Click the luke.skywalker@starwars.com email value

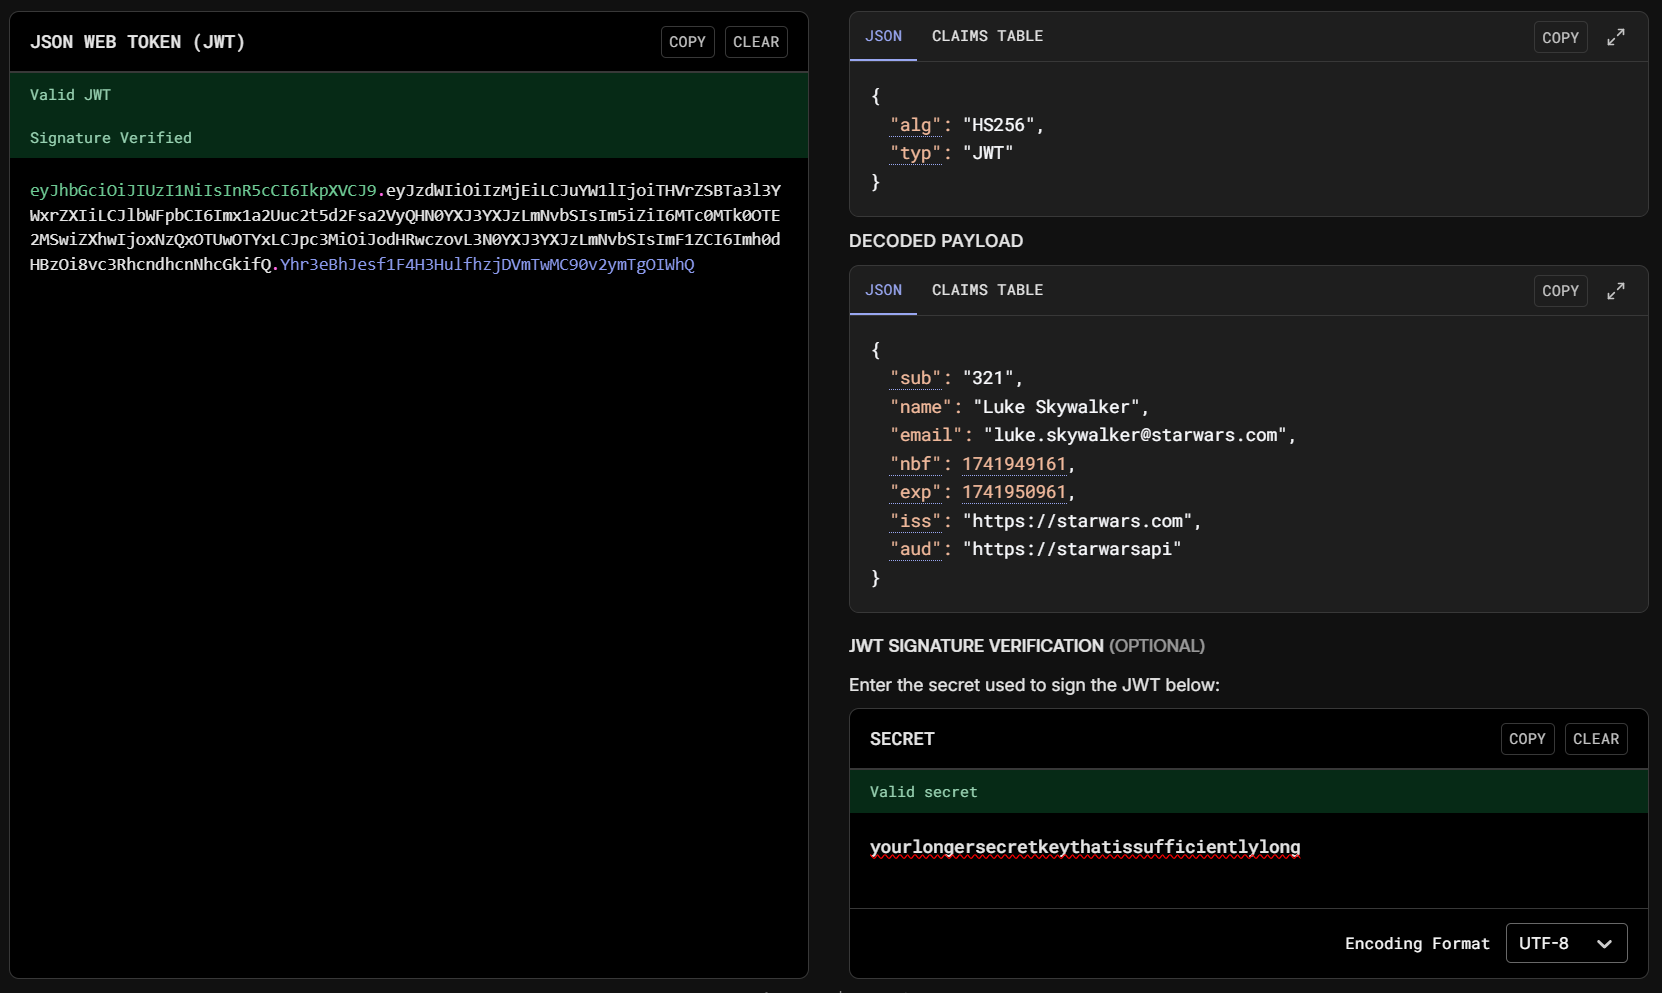tap(1135, 435)
